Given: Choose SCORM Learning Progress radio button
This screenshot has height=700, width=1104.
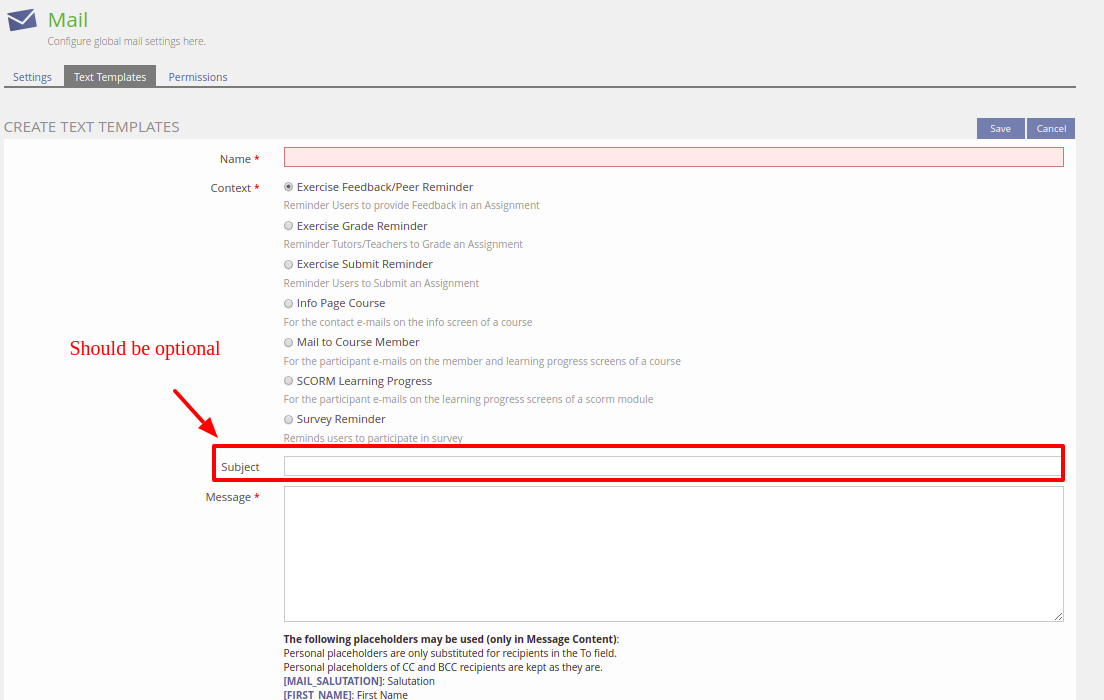Looking at the screenshot, I should click(289, 381).
